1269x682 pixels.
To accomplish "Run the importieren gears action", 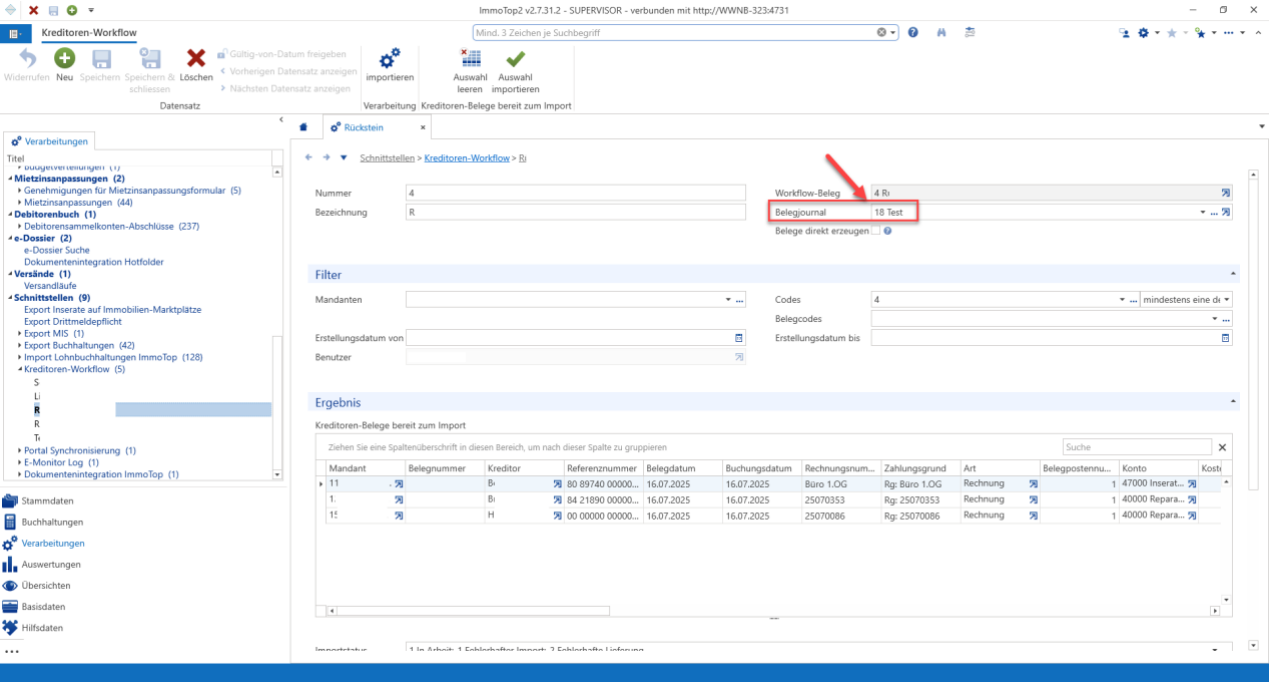I will [x=389, y=64].
